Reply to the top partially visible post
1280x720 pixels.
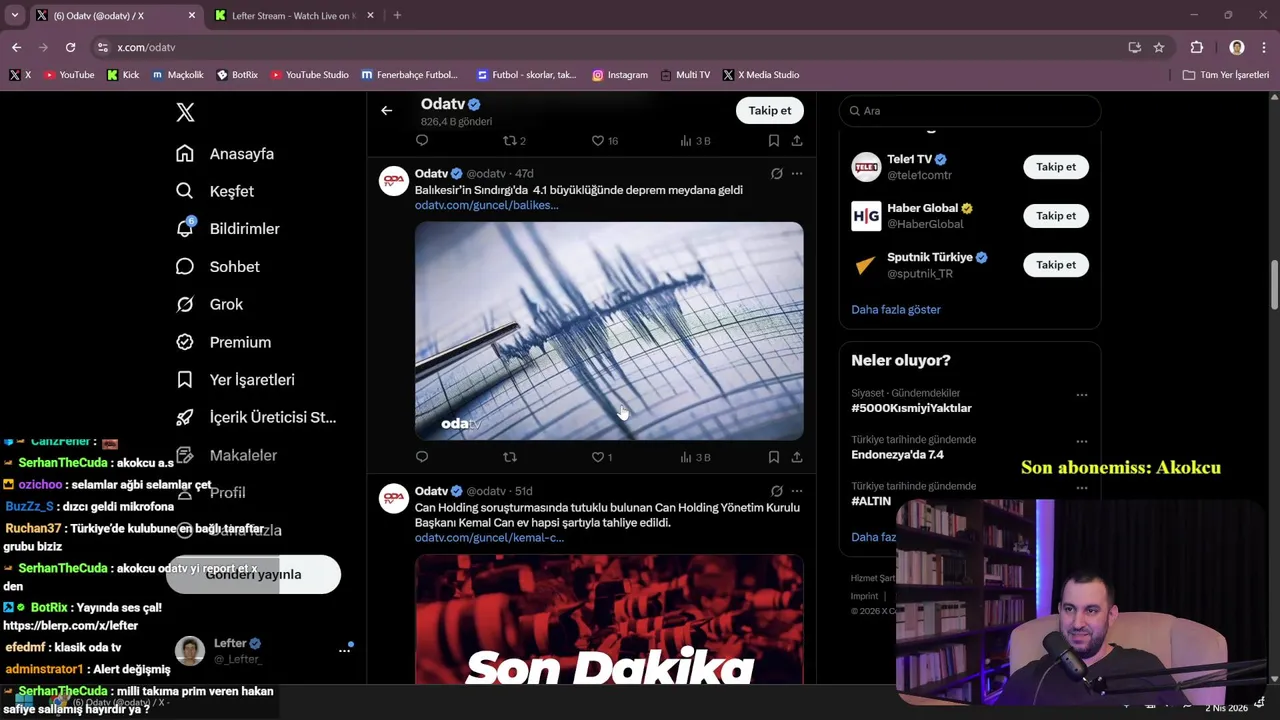[422, 141]
